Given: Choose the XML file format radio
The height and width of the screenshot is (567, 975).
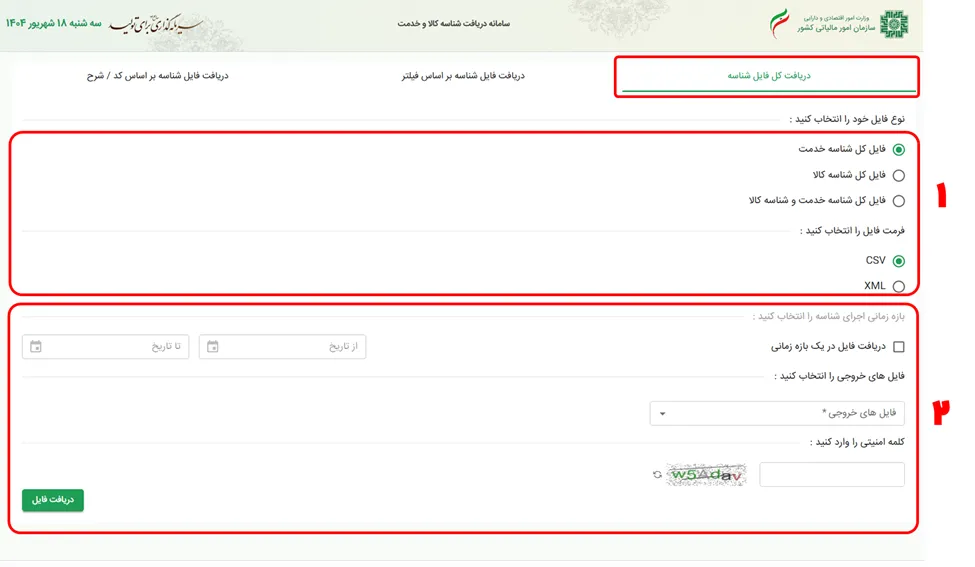Looking at the screenshot, I should pos(899,287).
